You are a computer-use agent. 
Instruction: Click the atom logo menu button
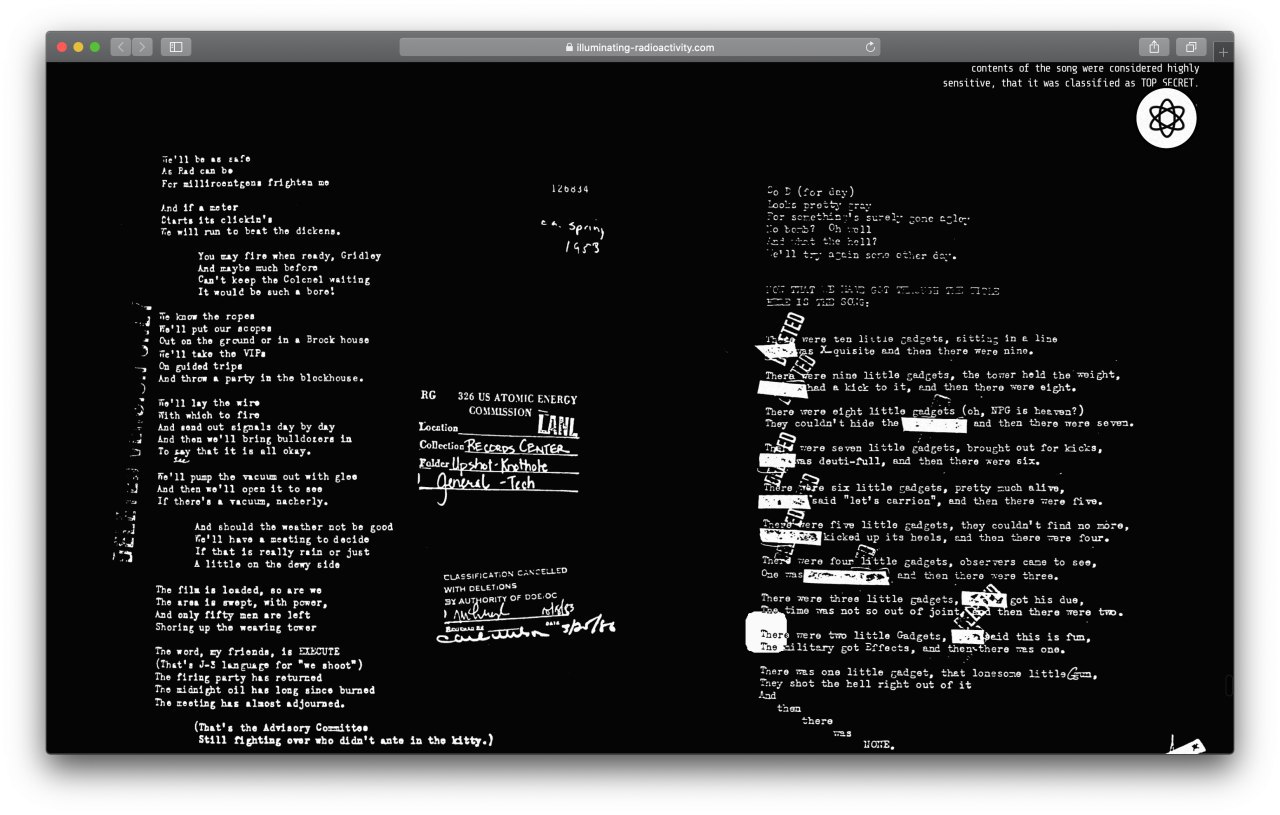pyautogui.click(x=1166, y=118)
